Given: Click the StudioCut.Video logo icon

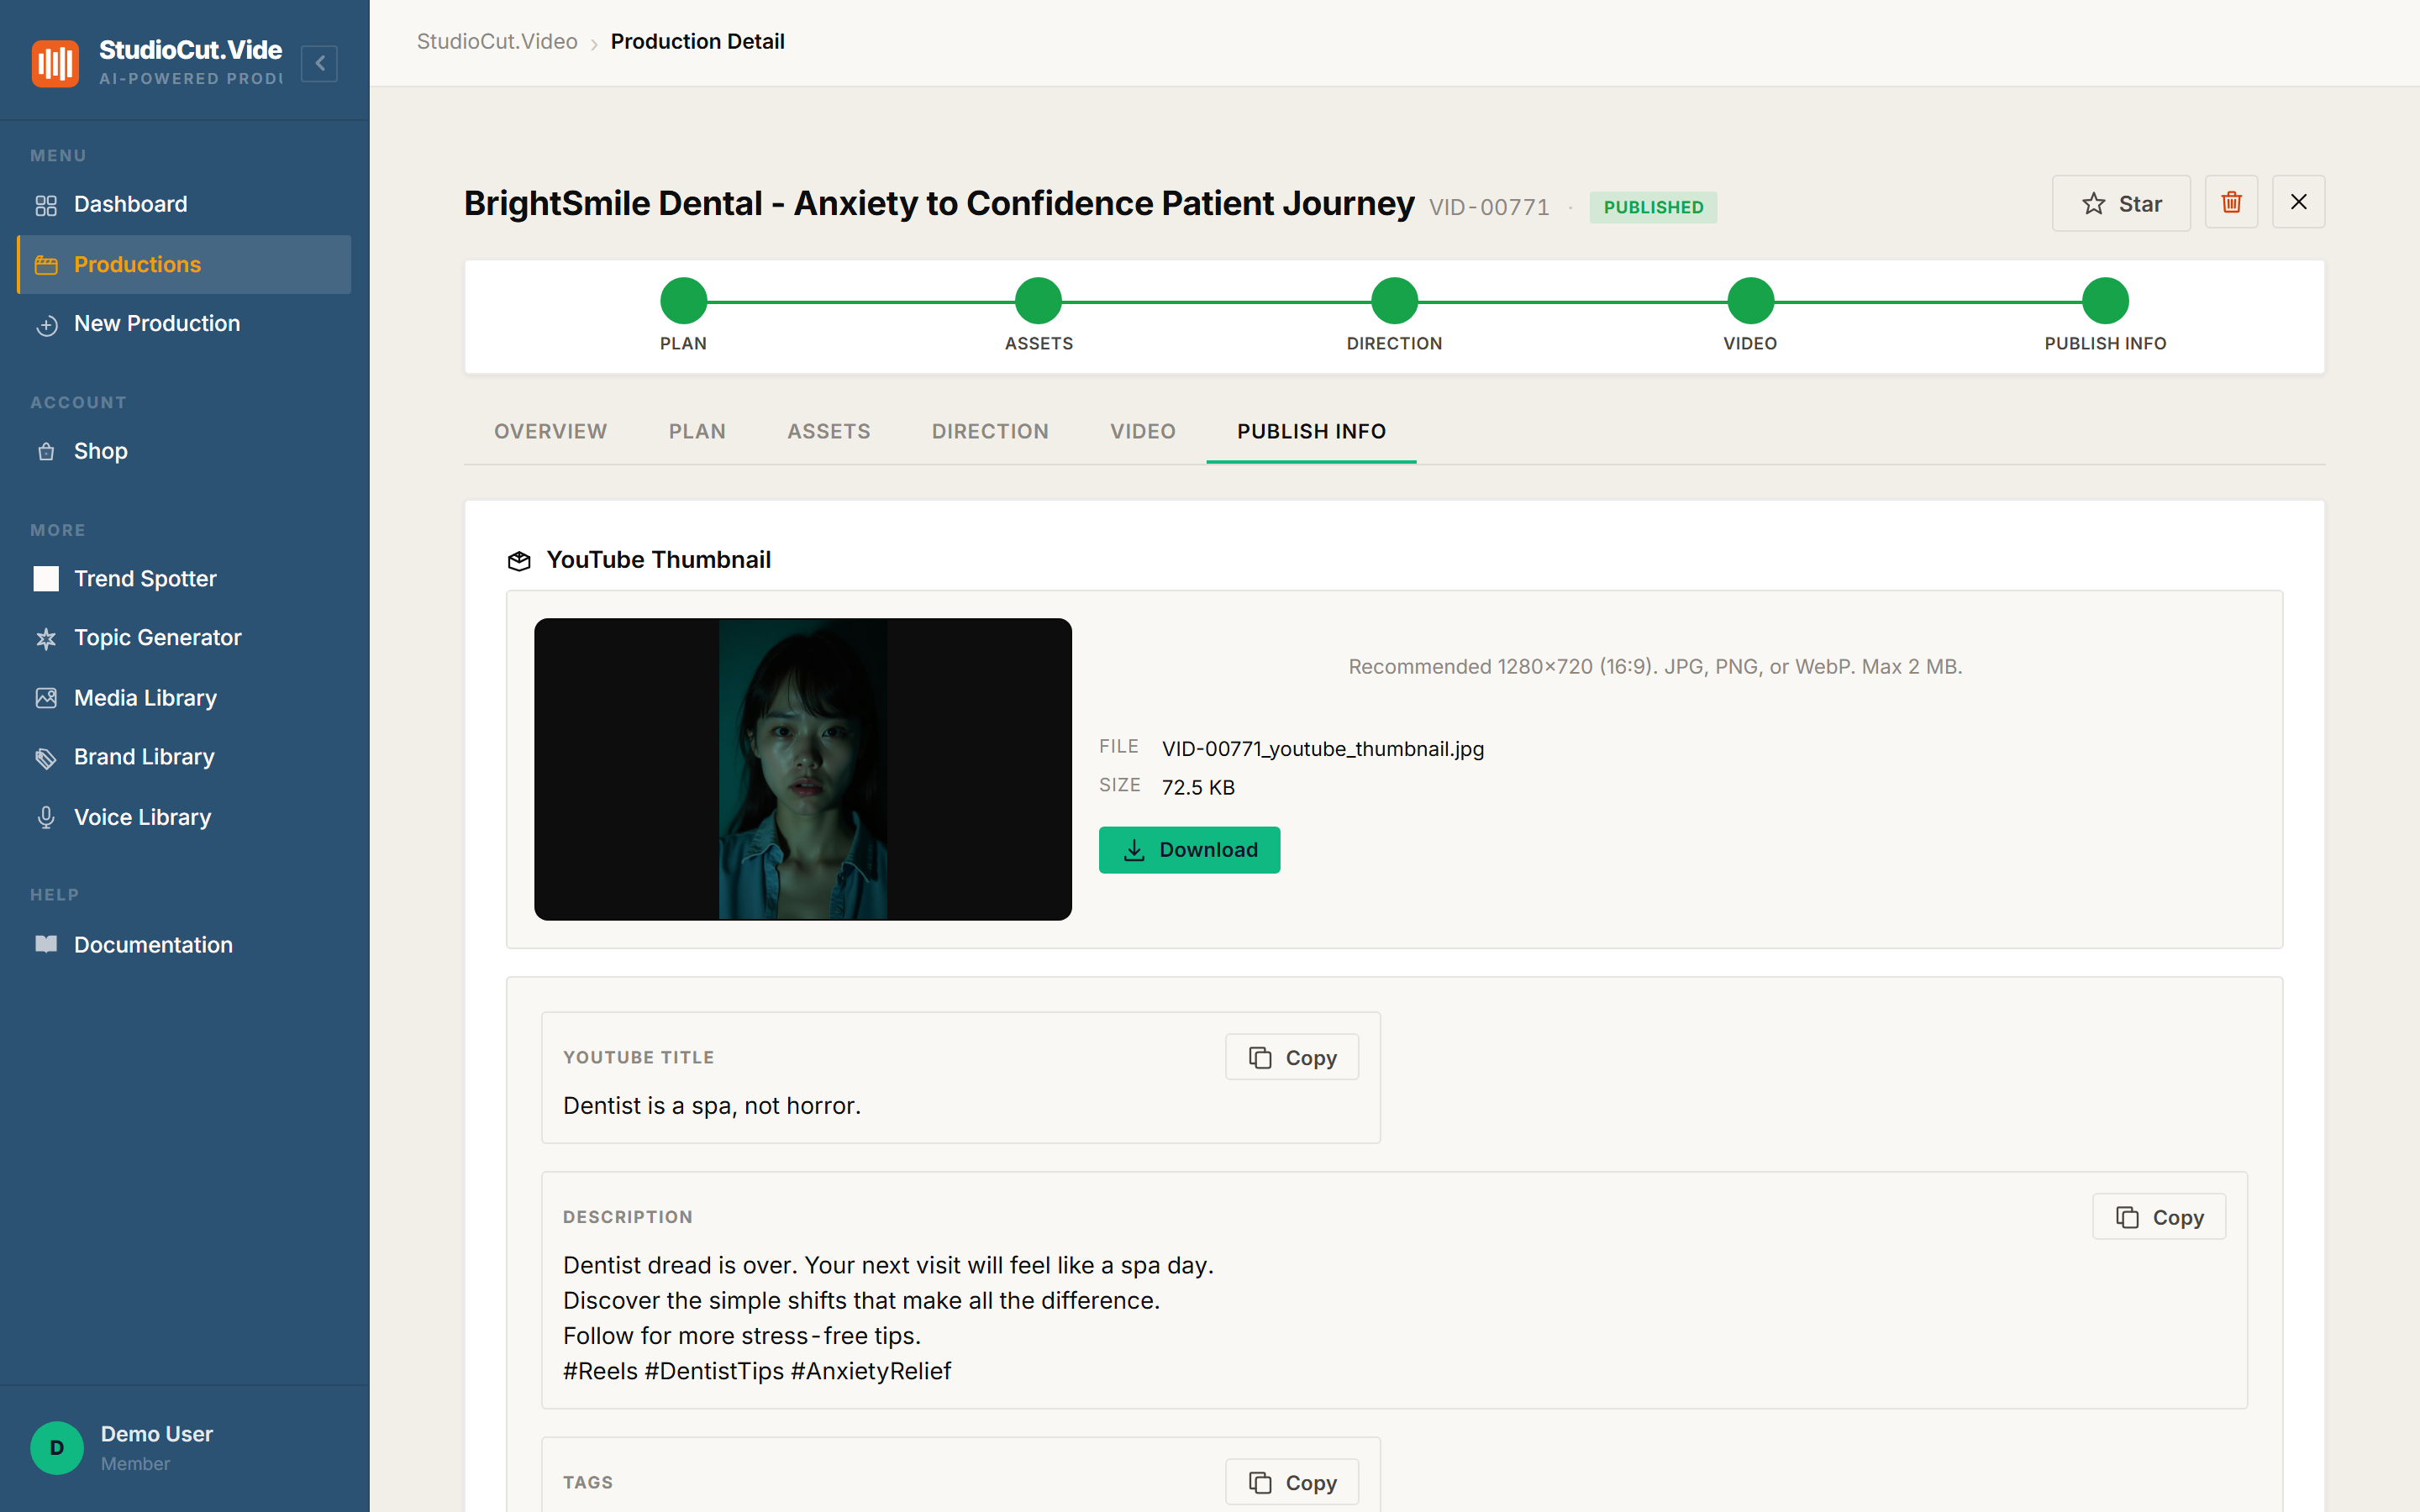Looking at the screenshot, I should click(55, 63).
